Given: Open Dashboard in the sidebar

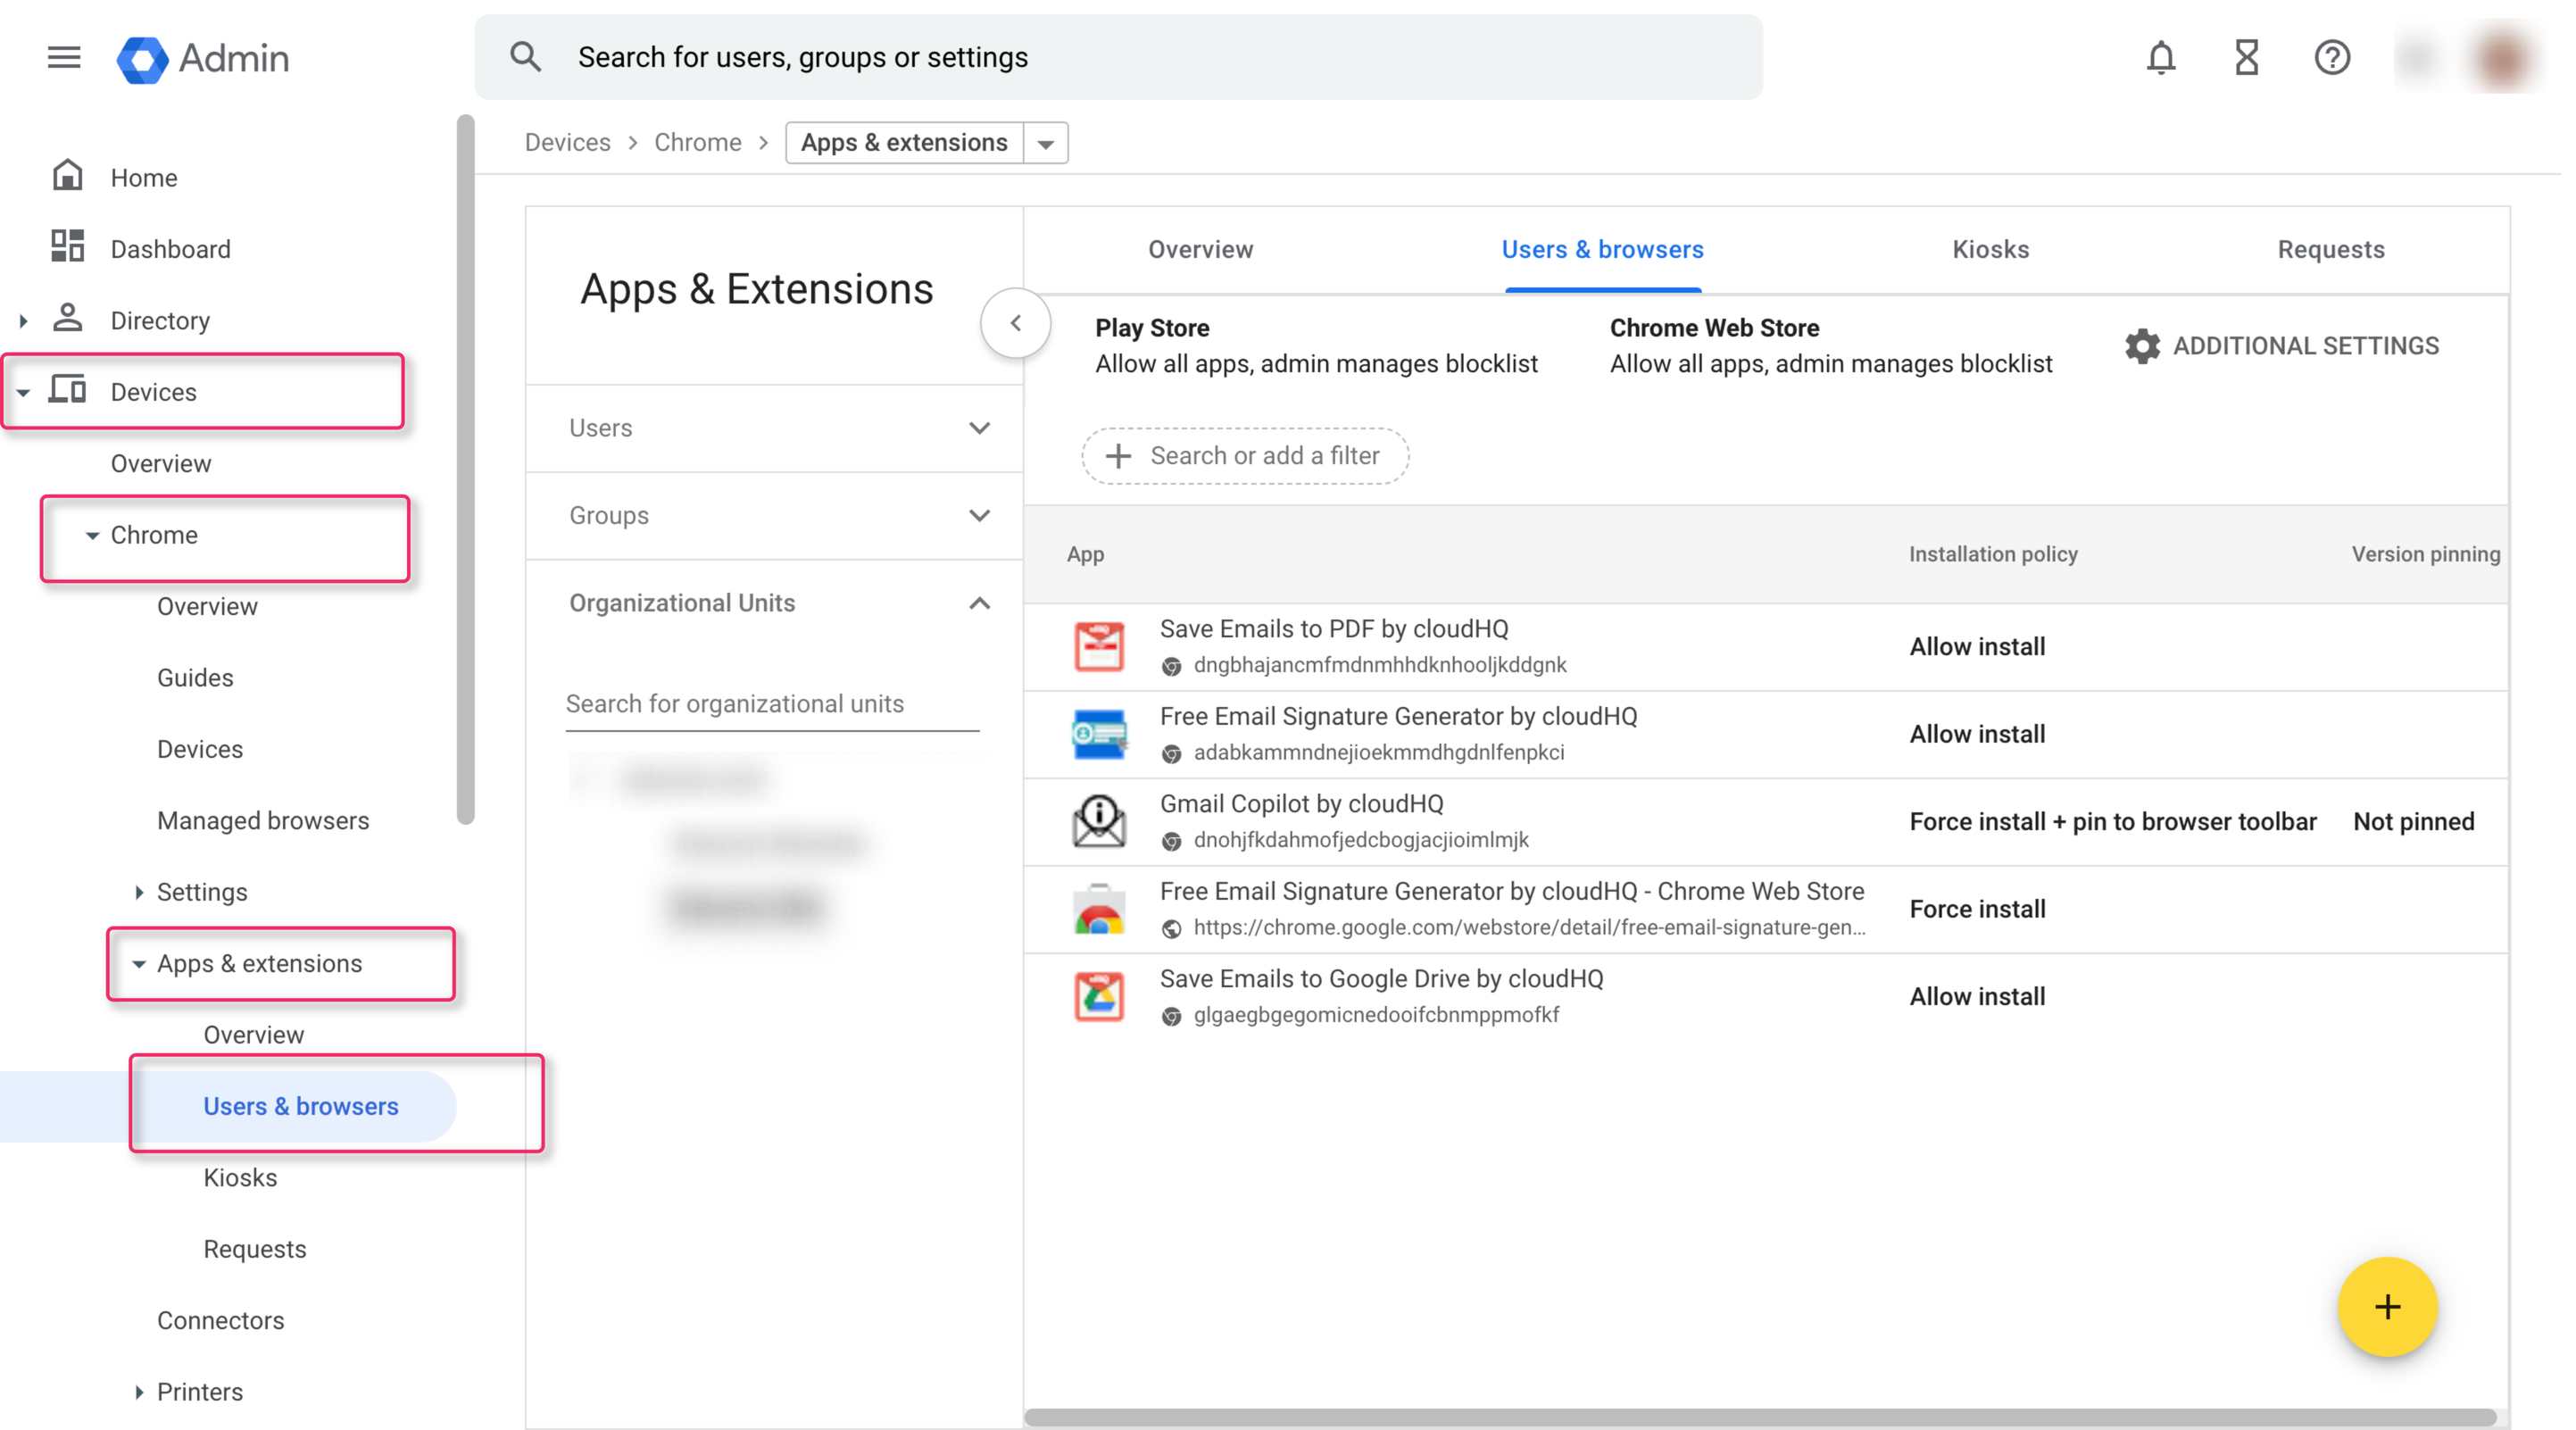Looking at the screenshot, I should click(x=170, y=249).
